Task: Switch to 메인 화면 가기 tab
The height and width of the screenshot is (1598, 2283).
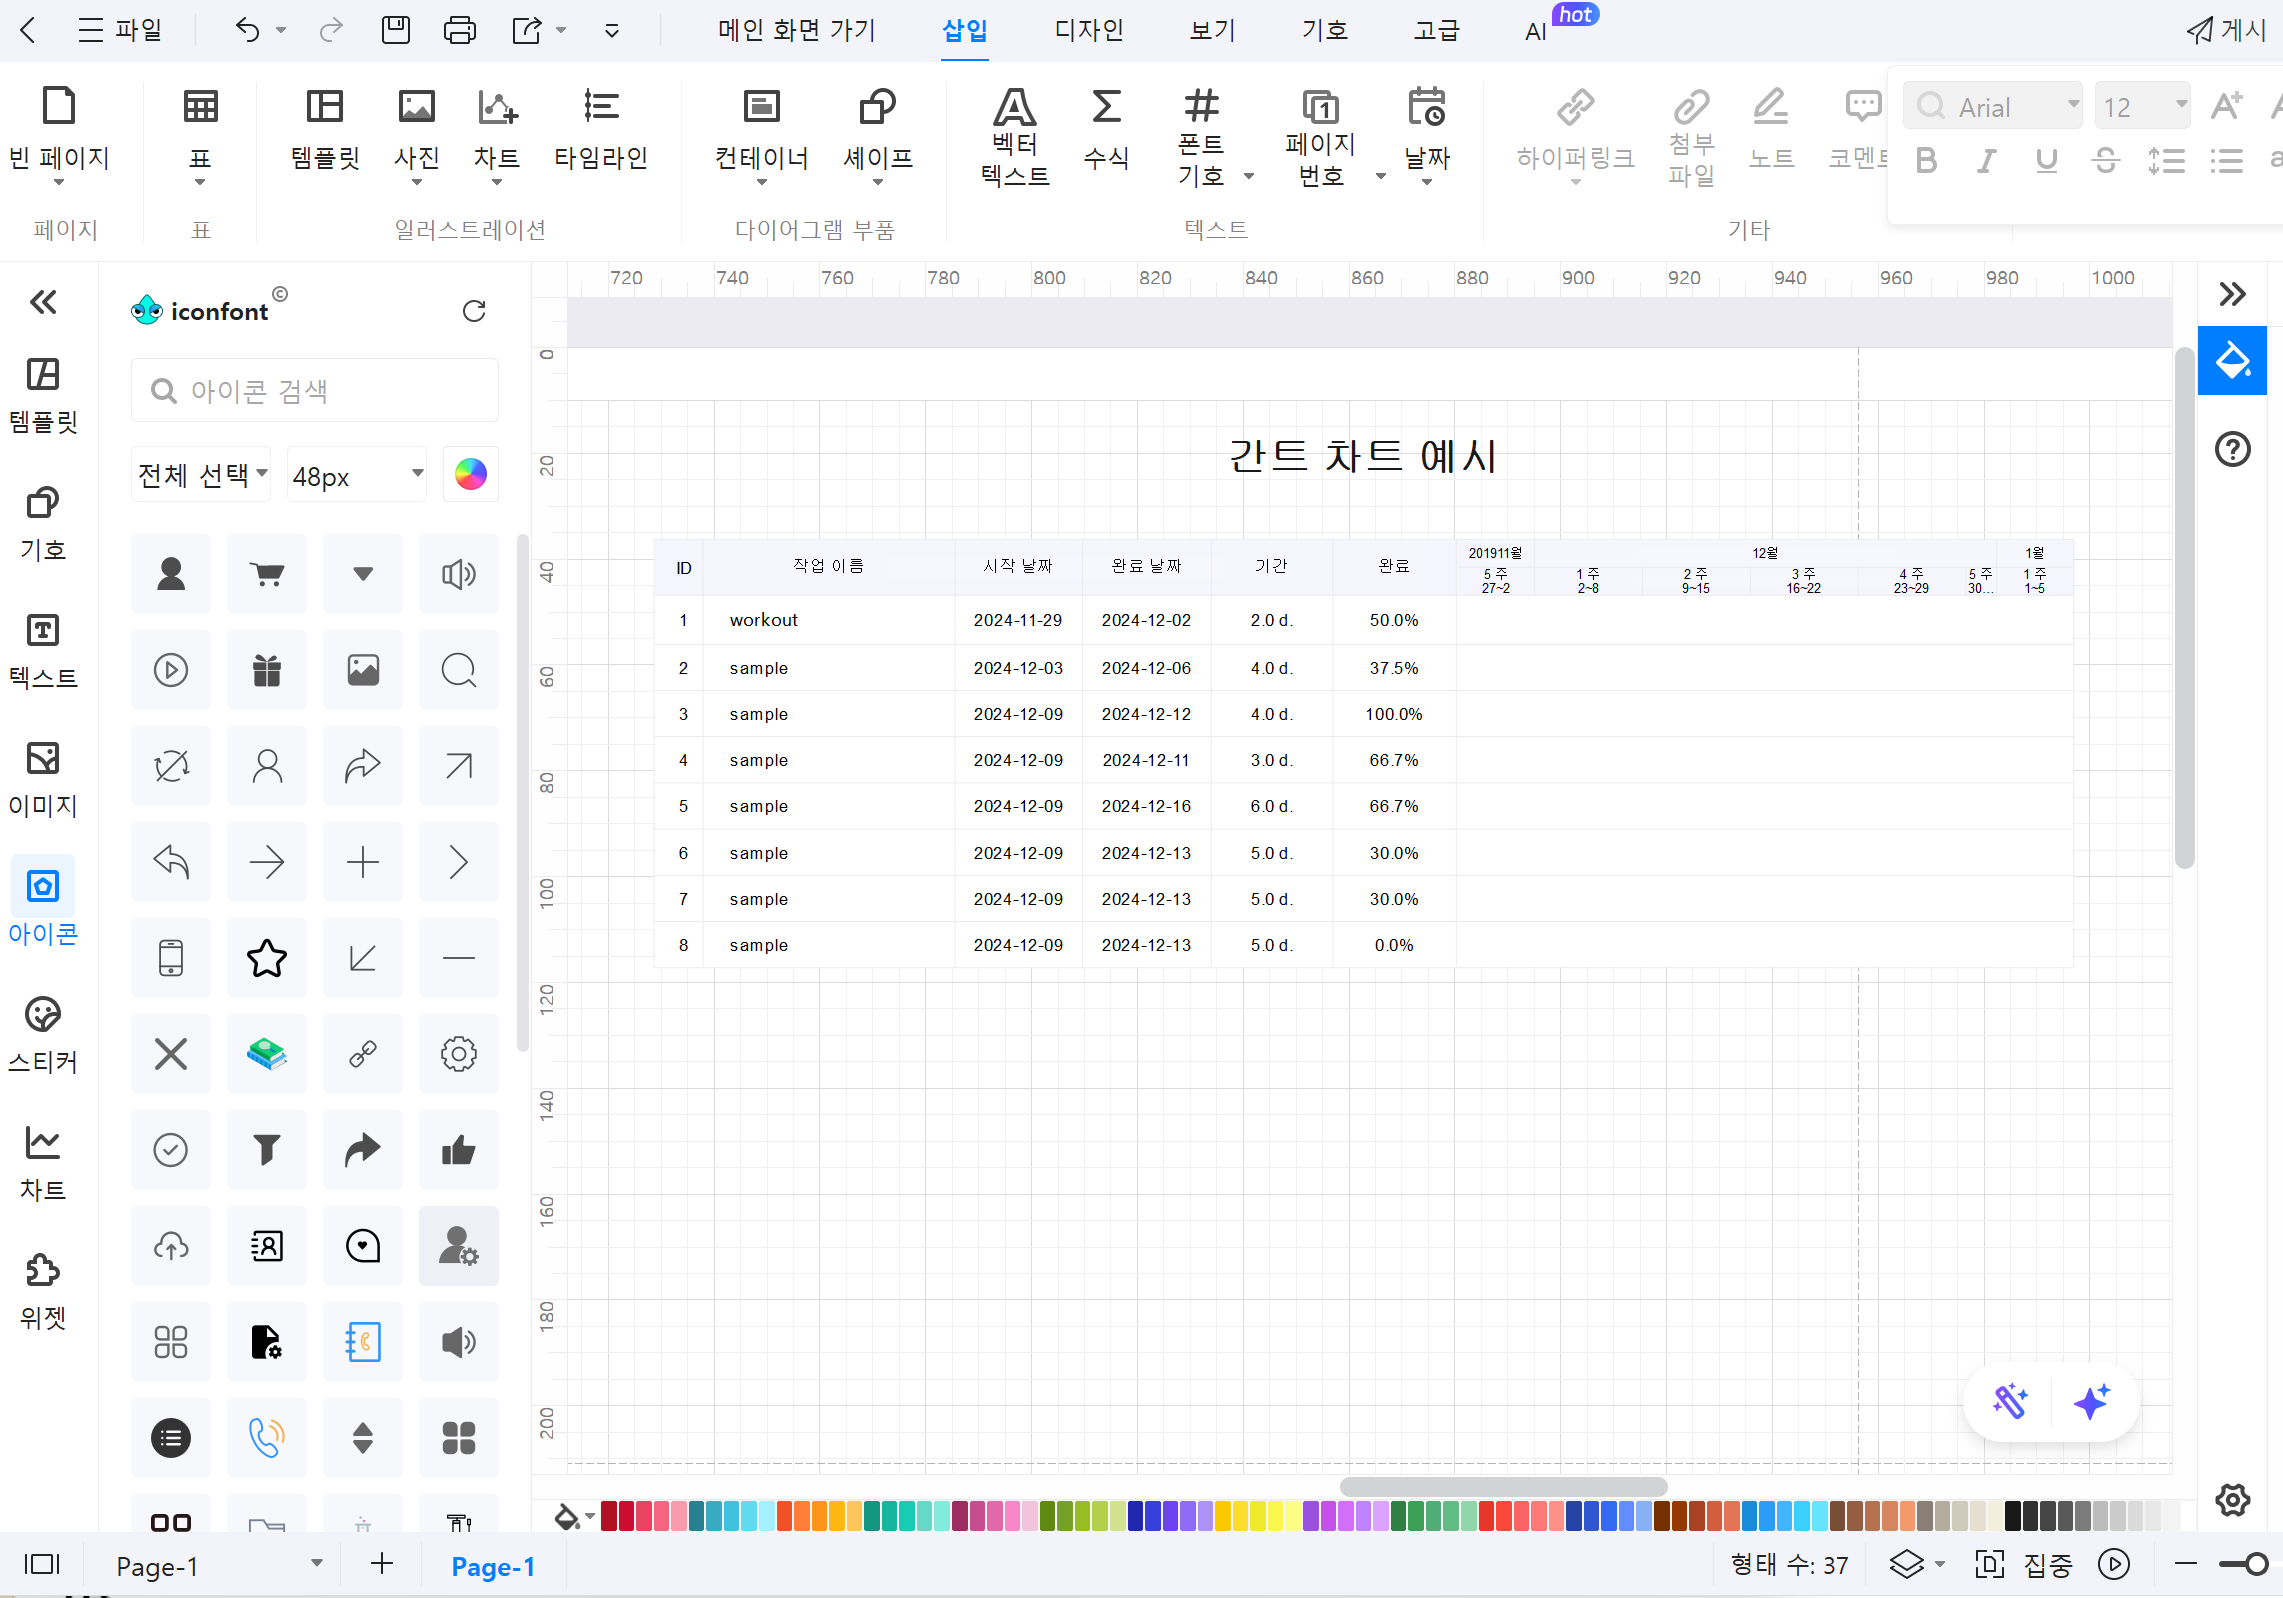Action: (796, 30)
